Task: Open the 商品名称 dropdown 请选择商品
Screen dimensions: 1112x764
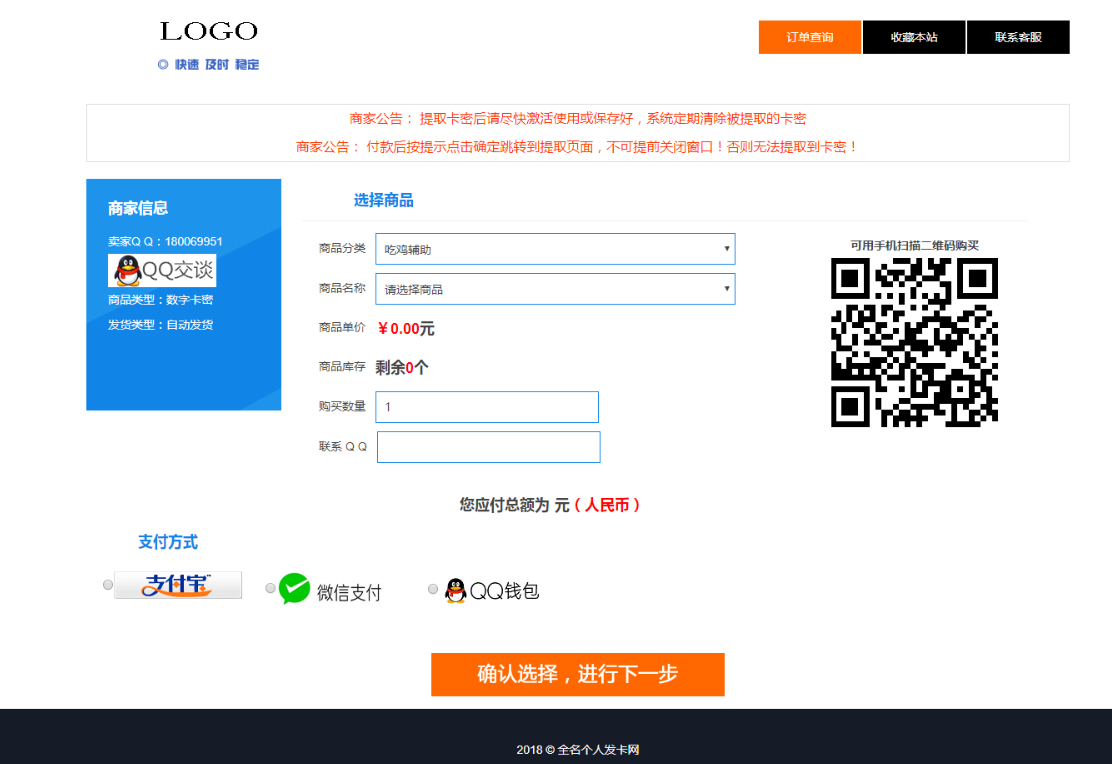Action: tap(555, 289)
